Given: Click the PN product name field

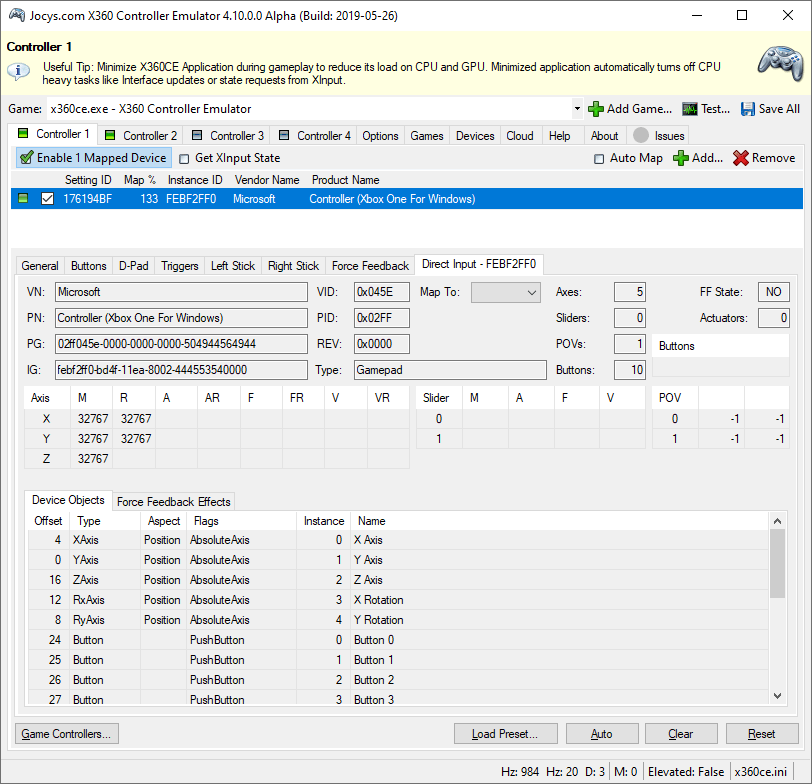Looking at the screenshot, I should (181, 318).
